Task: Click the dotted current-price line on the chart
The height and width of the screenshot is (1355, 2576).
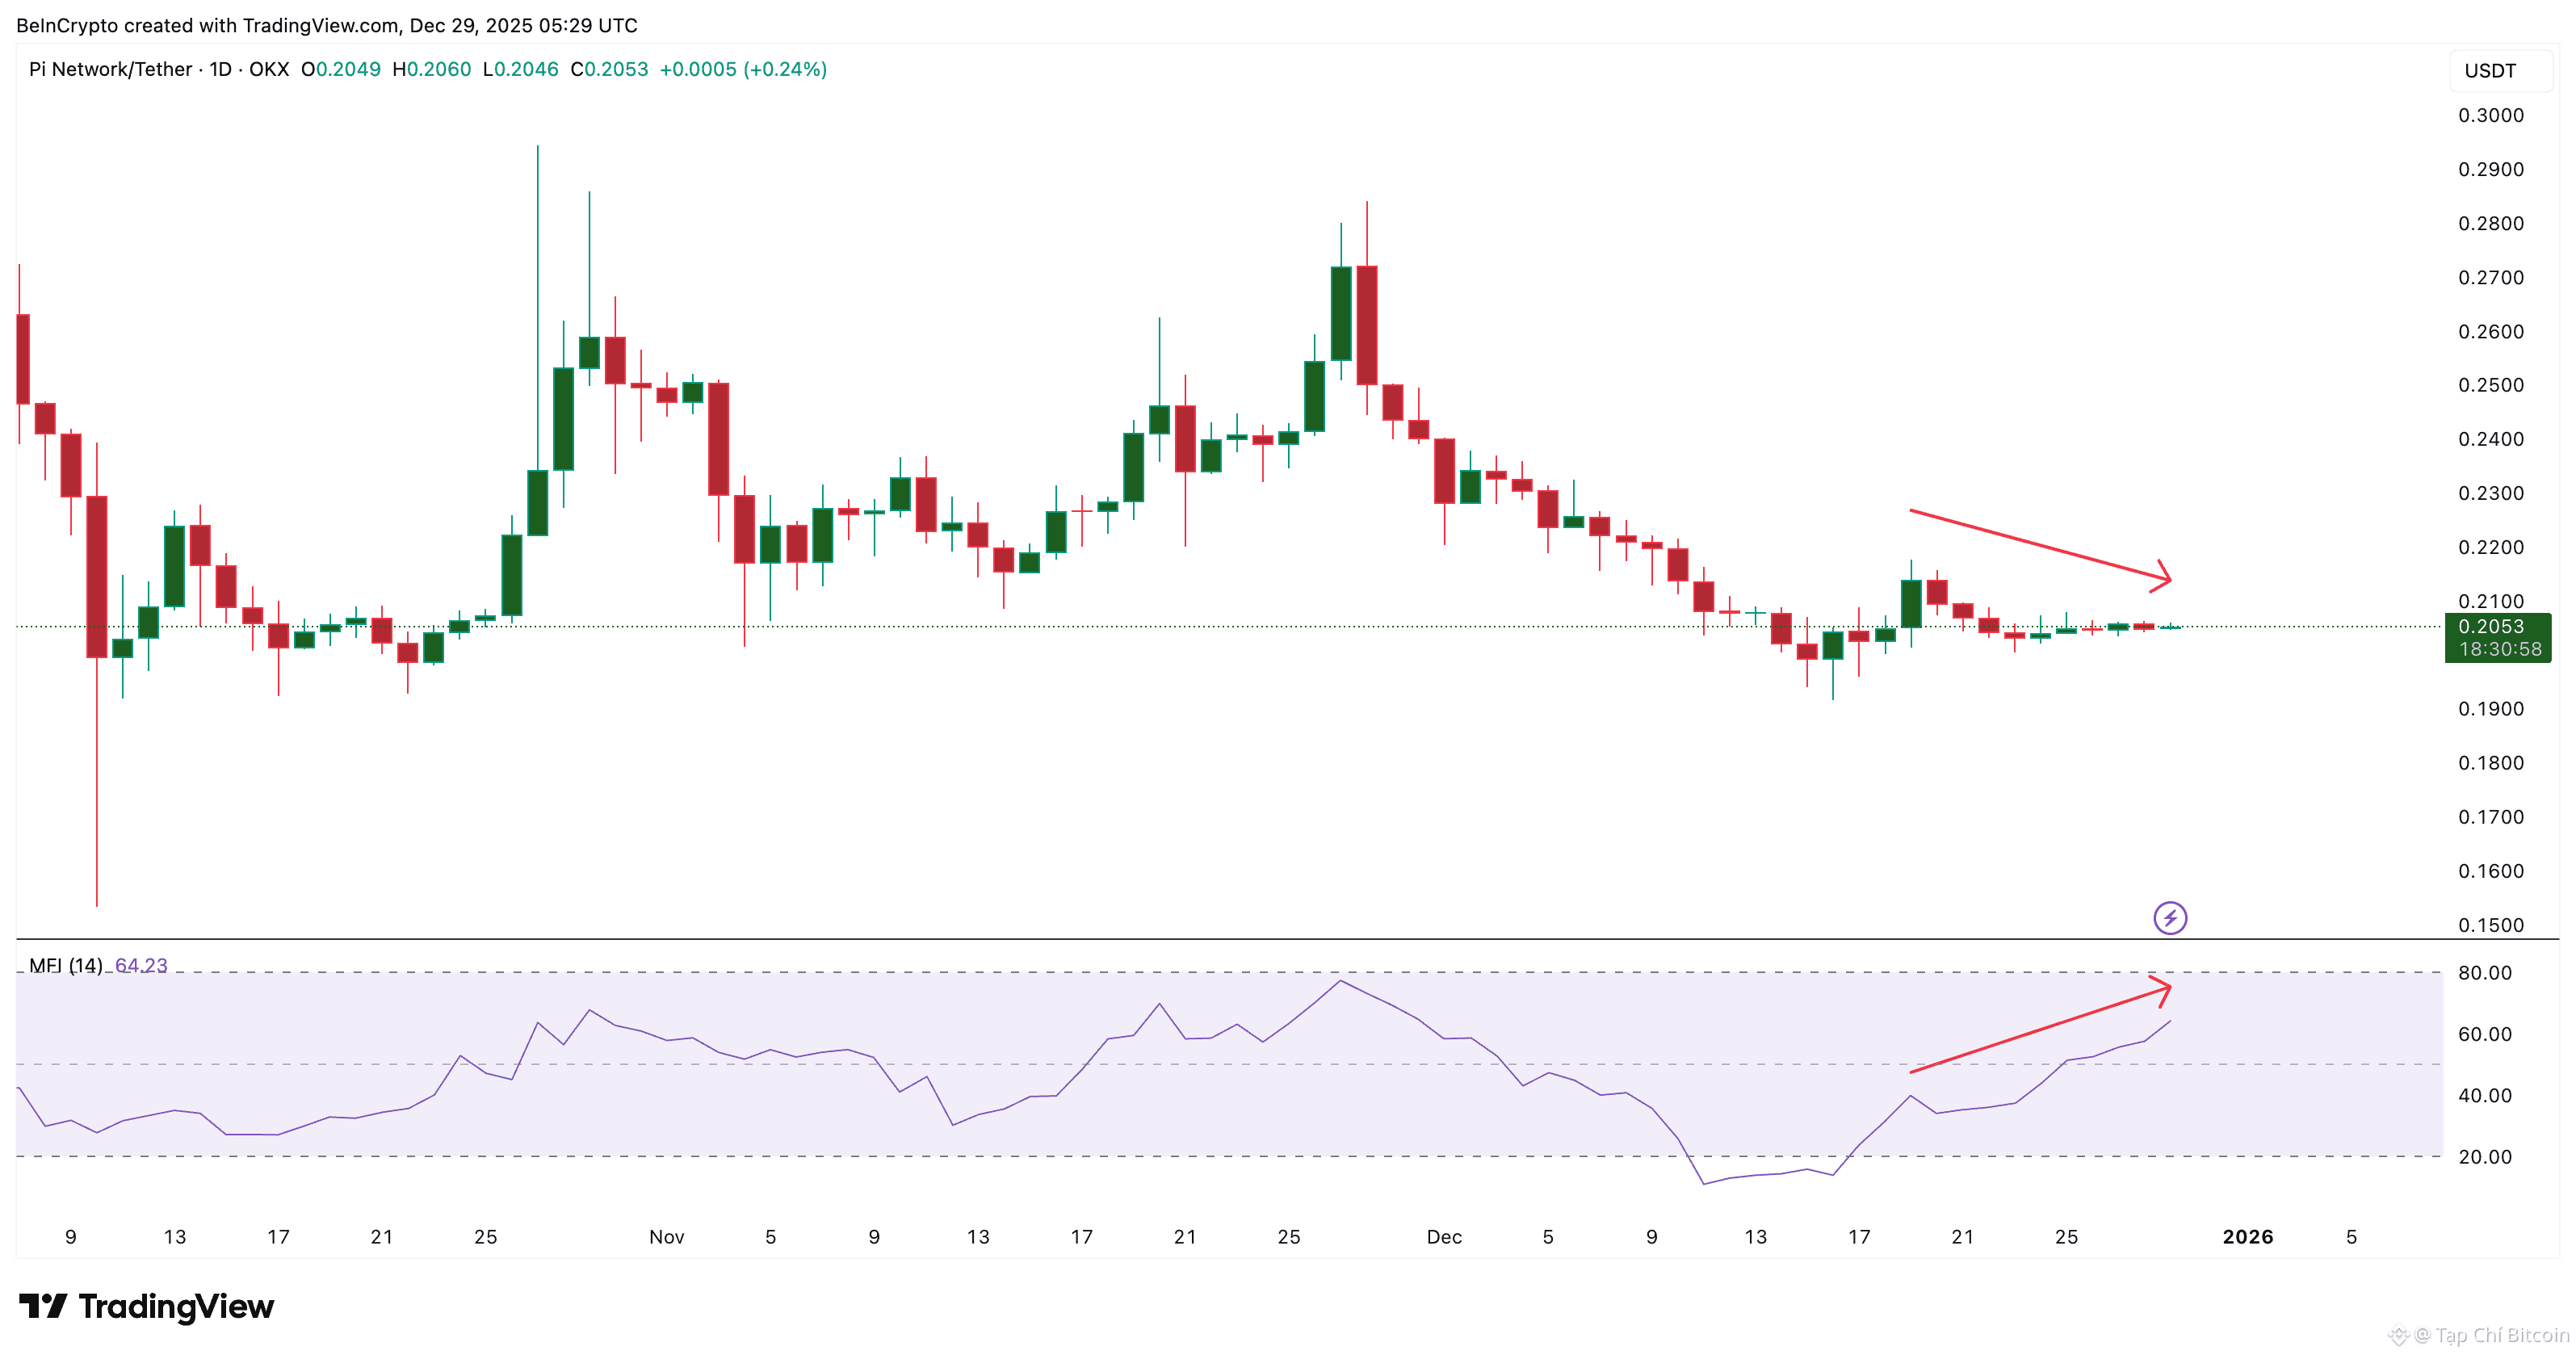Action: point(1300,627)
